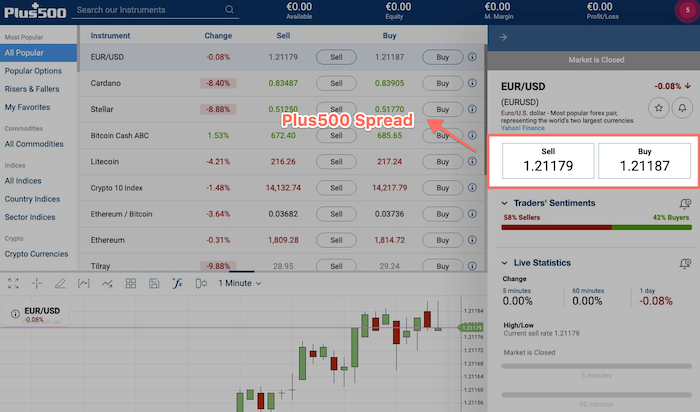Click the instrument list scrollbar
This screenshot has width=700, height=412.
click(x=486, y=109)
